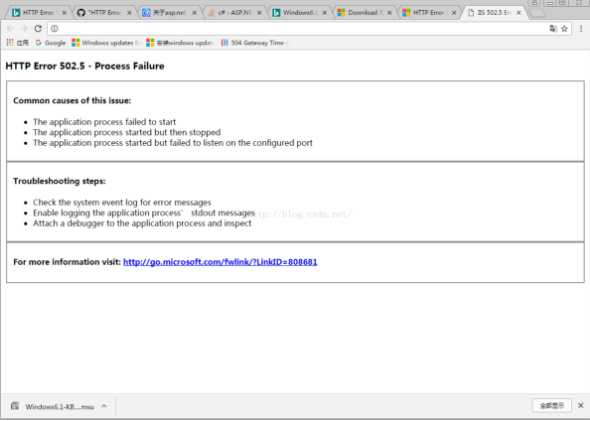Open the Google bookmark

(x=50, y=43)
